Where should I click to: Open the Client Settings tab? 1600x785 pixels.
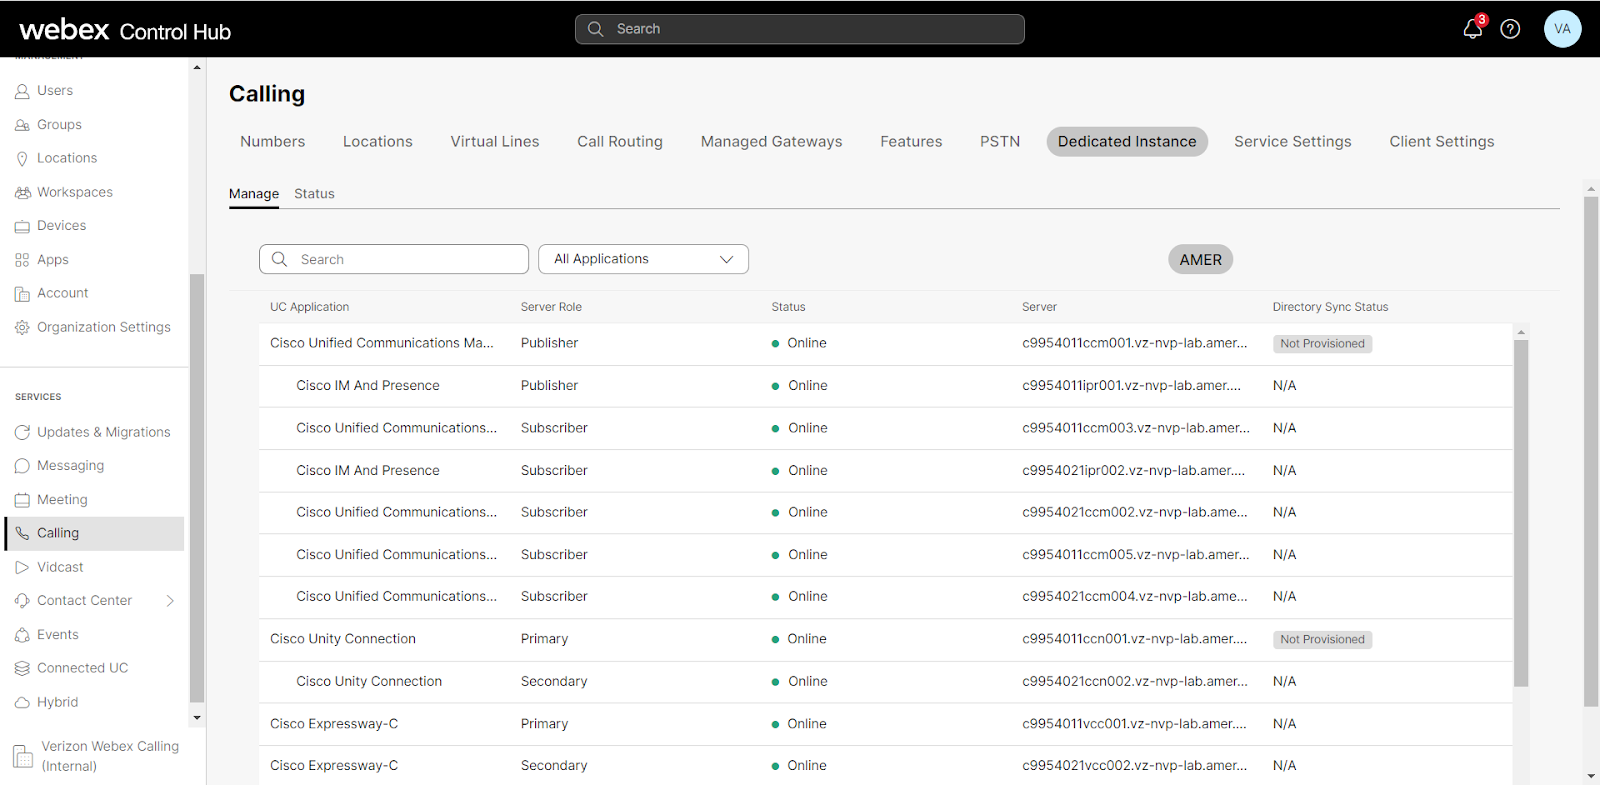[1441, 142]
